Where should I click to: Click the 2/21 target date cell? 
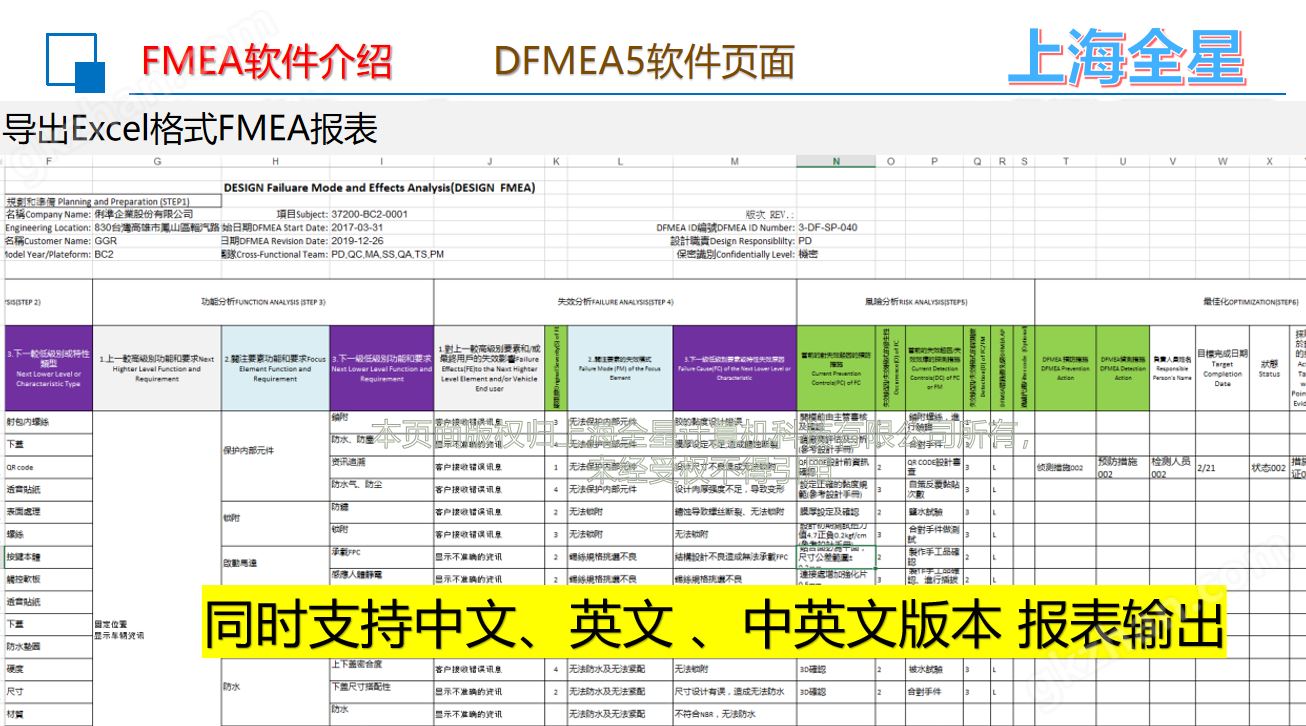(1222, 467)
